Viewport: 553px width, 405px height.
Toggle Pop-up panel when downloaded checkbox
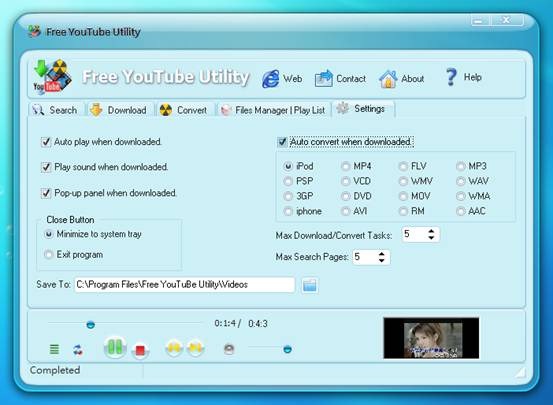pos(46,193)
